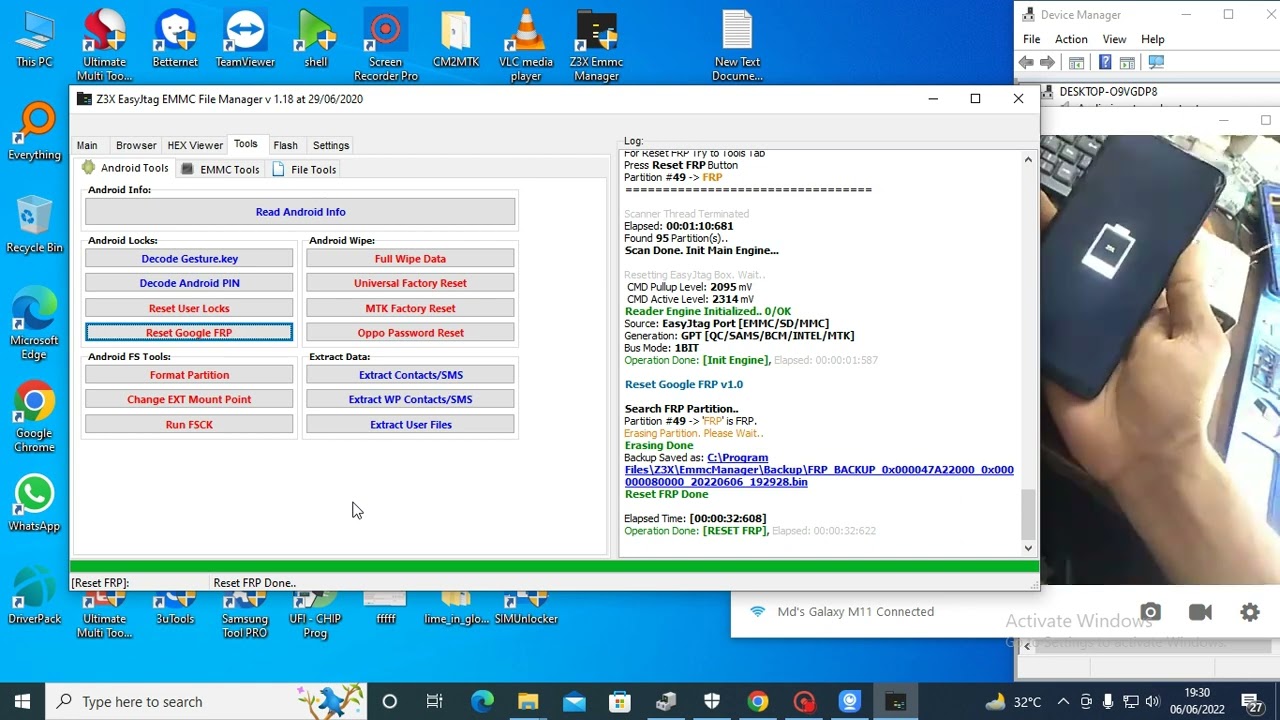The image size is (1280, 720).
Task: Click Forward arrow in Device Manager toolbar
Action: click(x=1047, y=62)
